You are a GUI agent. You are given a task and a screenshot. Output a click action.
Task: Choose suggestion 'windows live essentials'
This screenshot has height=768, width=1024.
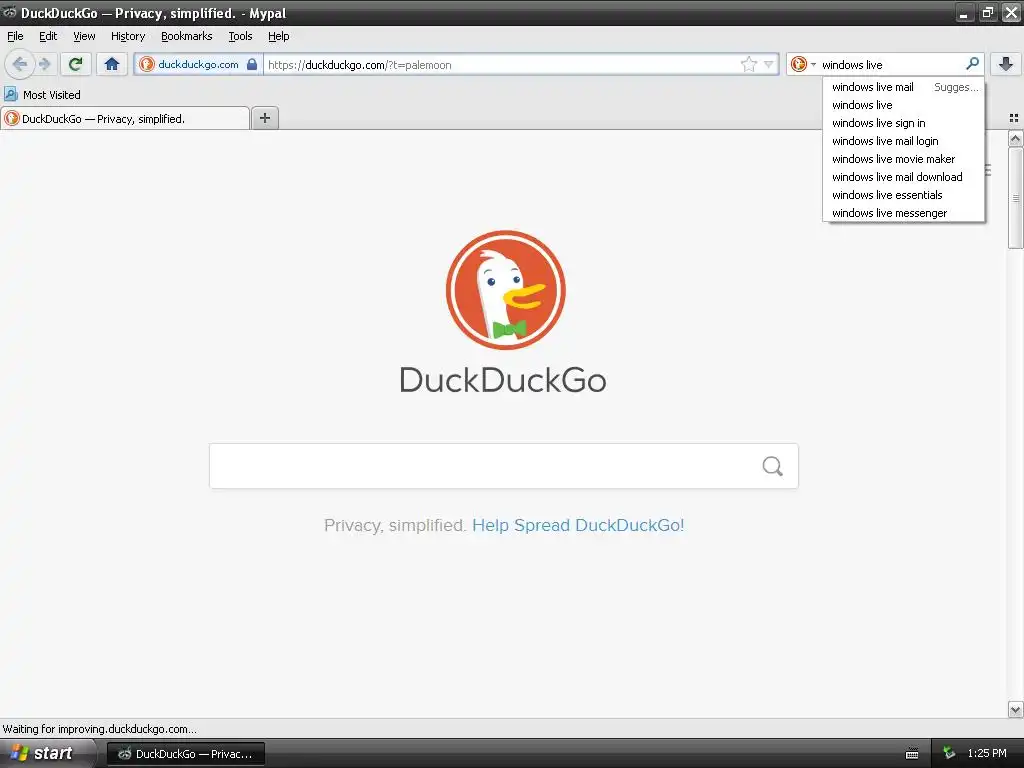point(904,195)
